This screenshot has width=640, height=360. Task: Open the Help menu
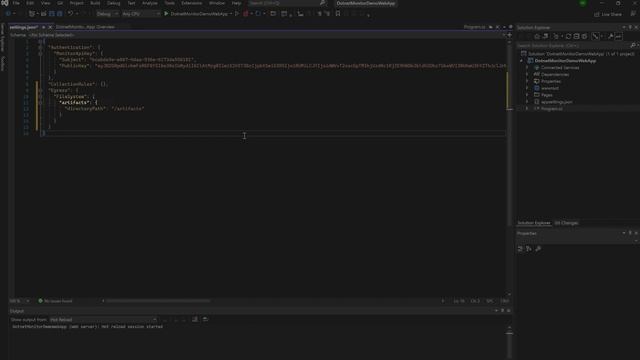[x=236, y=3]
